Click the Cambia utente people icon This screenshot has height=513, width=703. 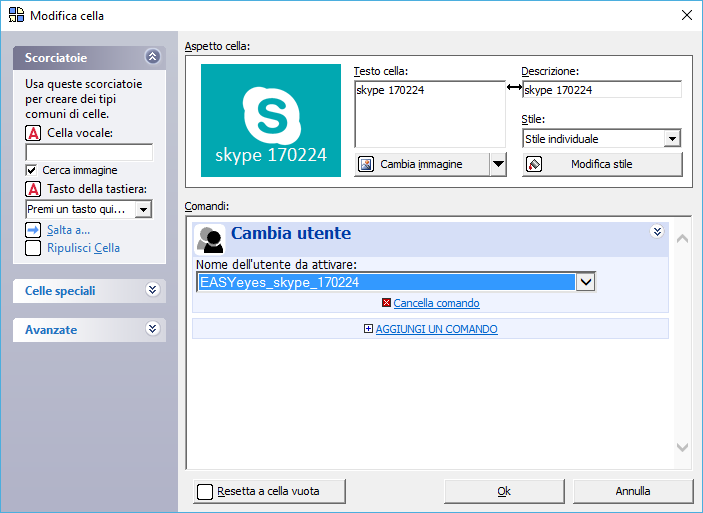click(210, 239)
